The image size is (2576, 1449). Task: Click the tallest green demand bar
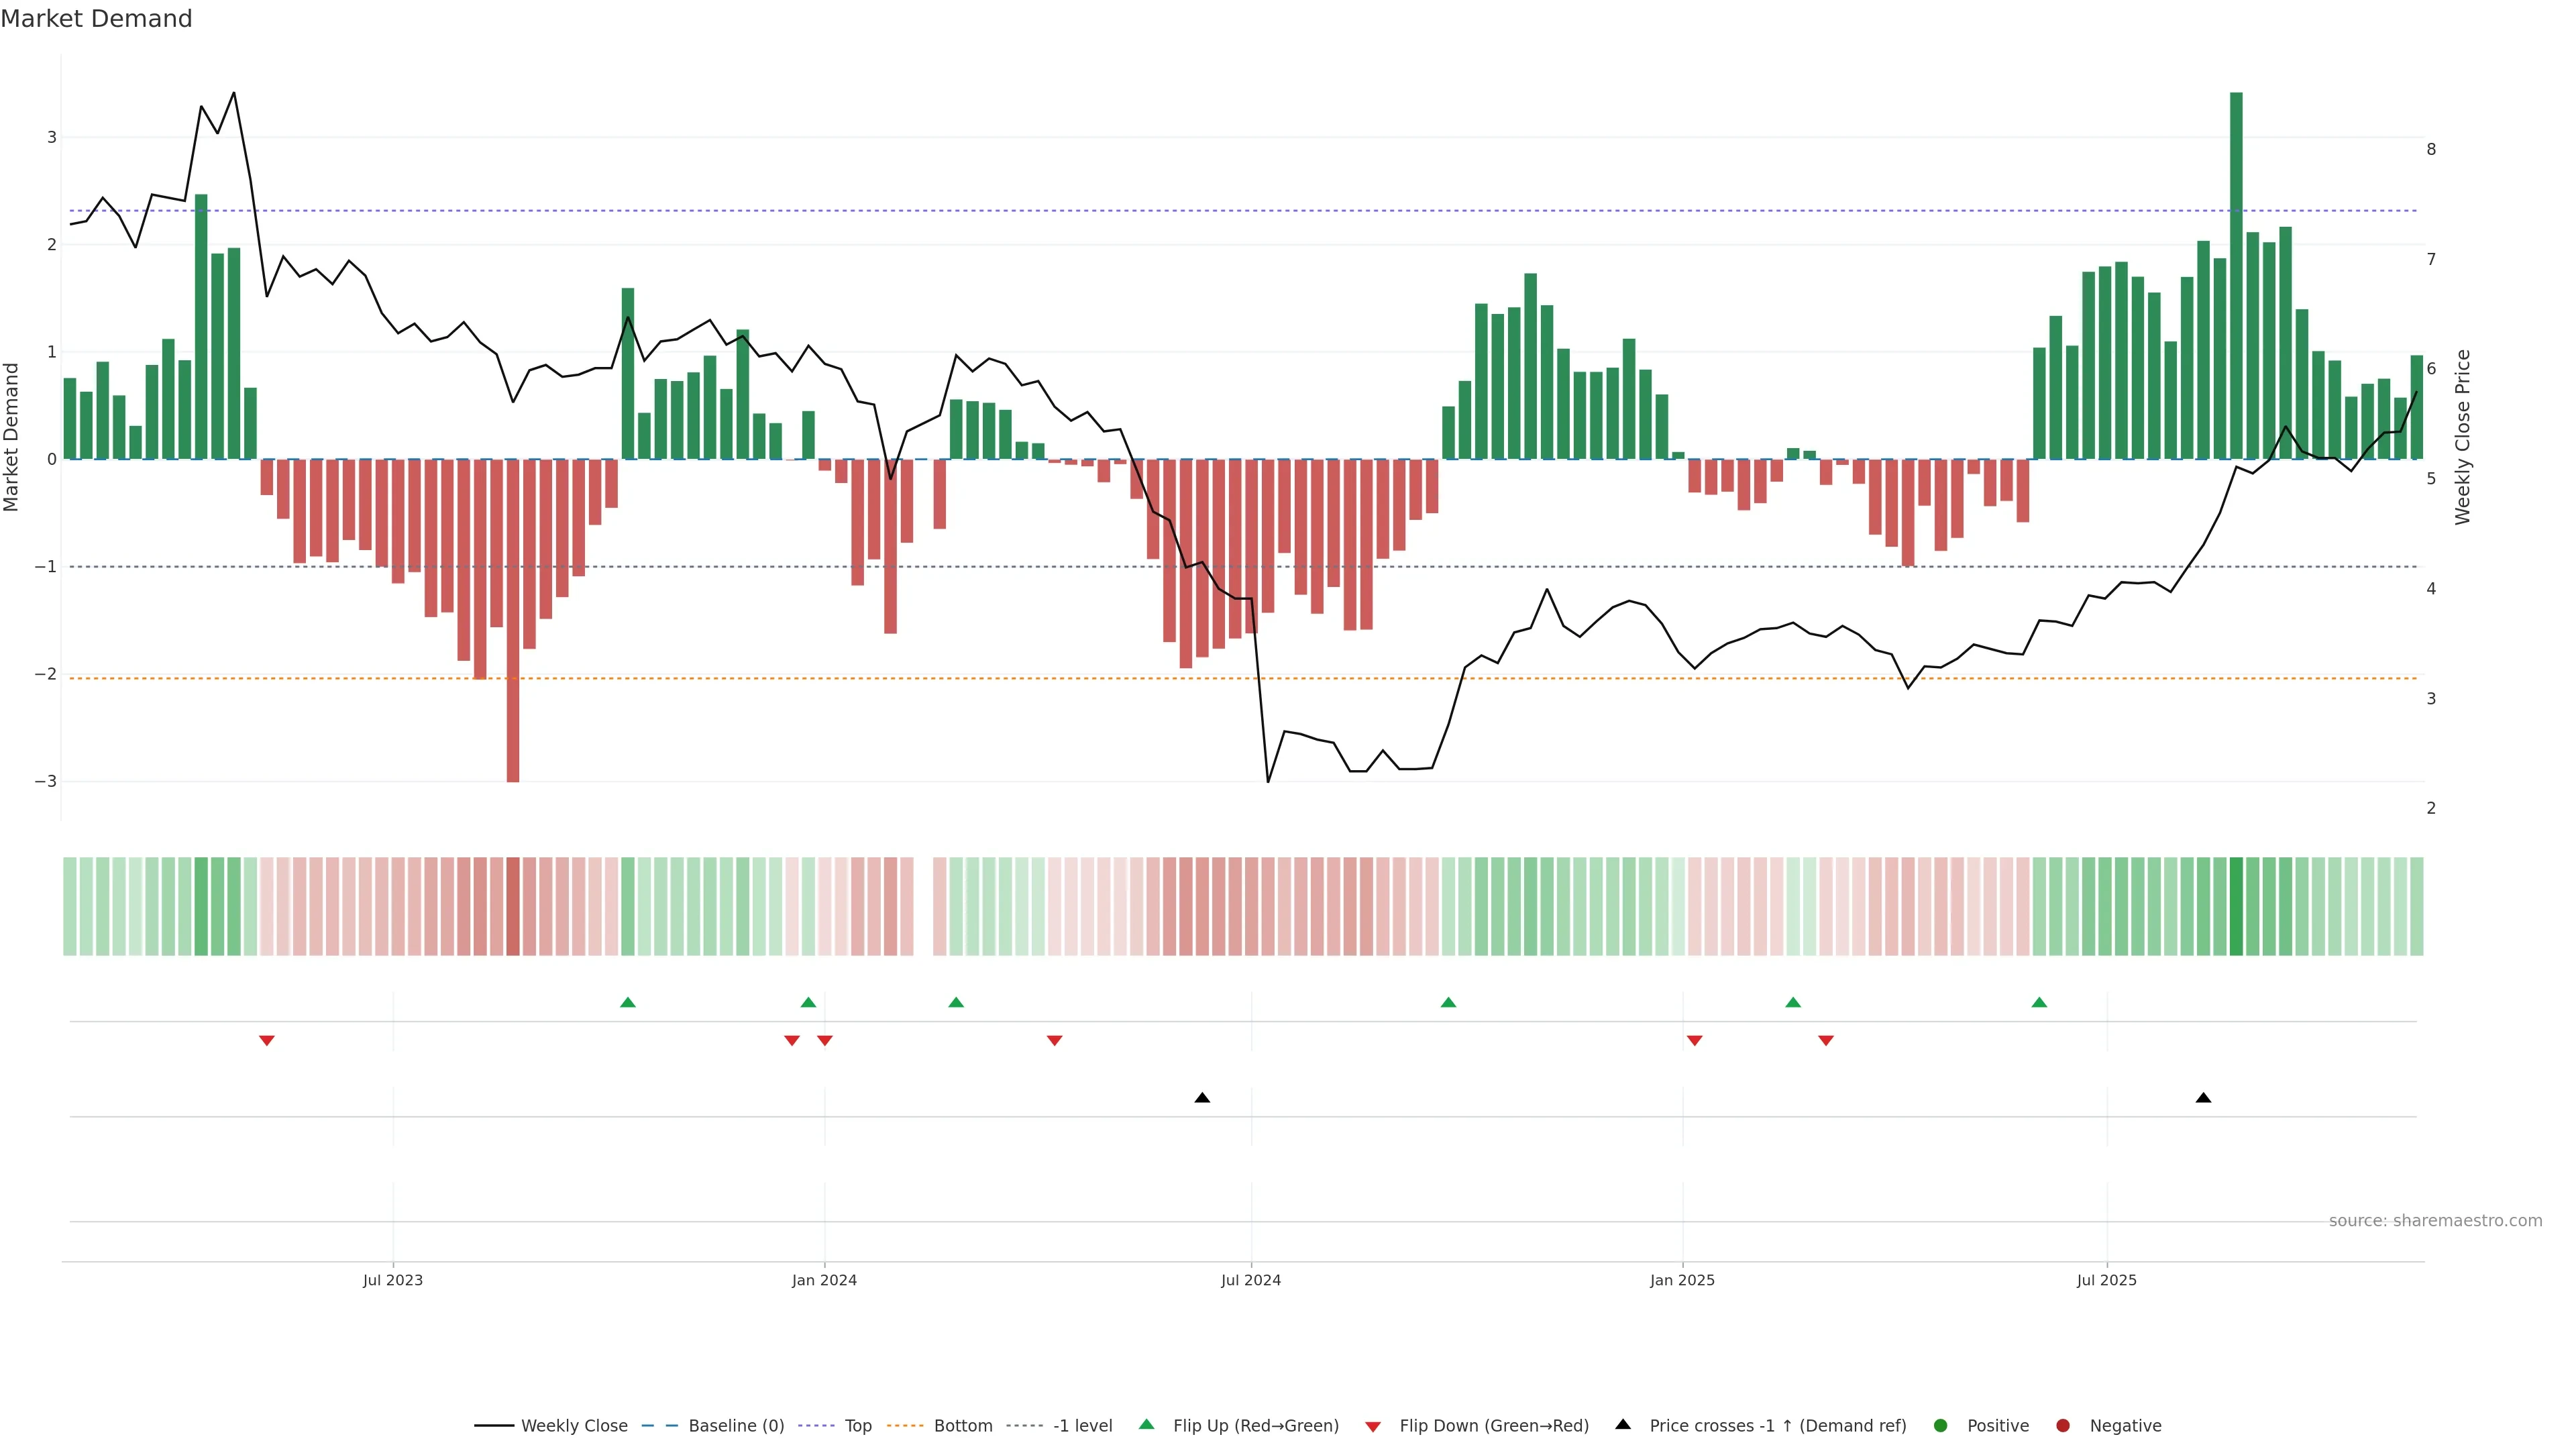coord(2236,275)
